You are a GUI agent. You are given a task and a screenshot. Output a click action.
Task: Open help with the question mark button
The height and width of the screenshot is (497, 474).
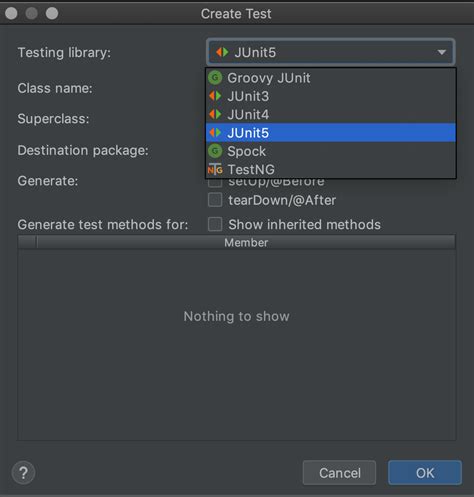click(23, 473)
